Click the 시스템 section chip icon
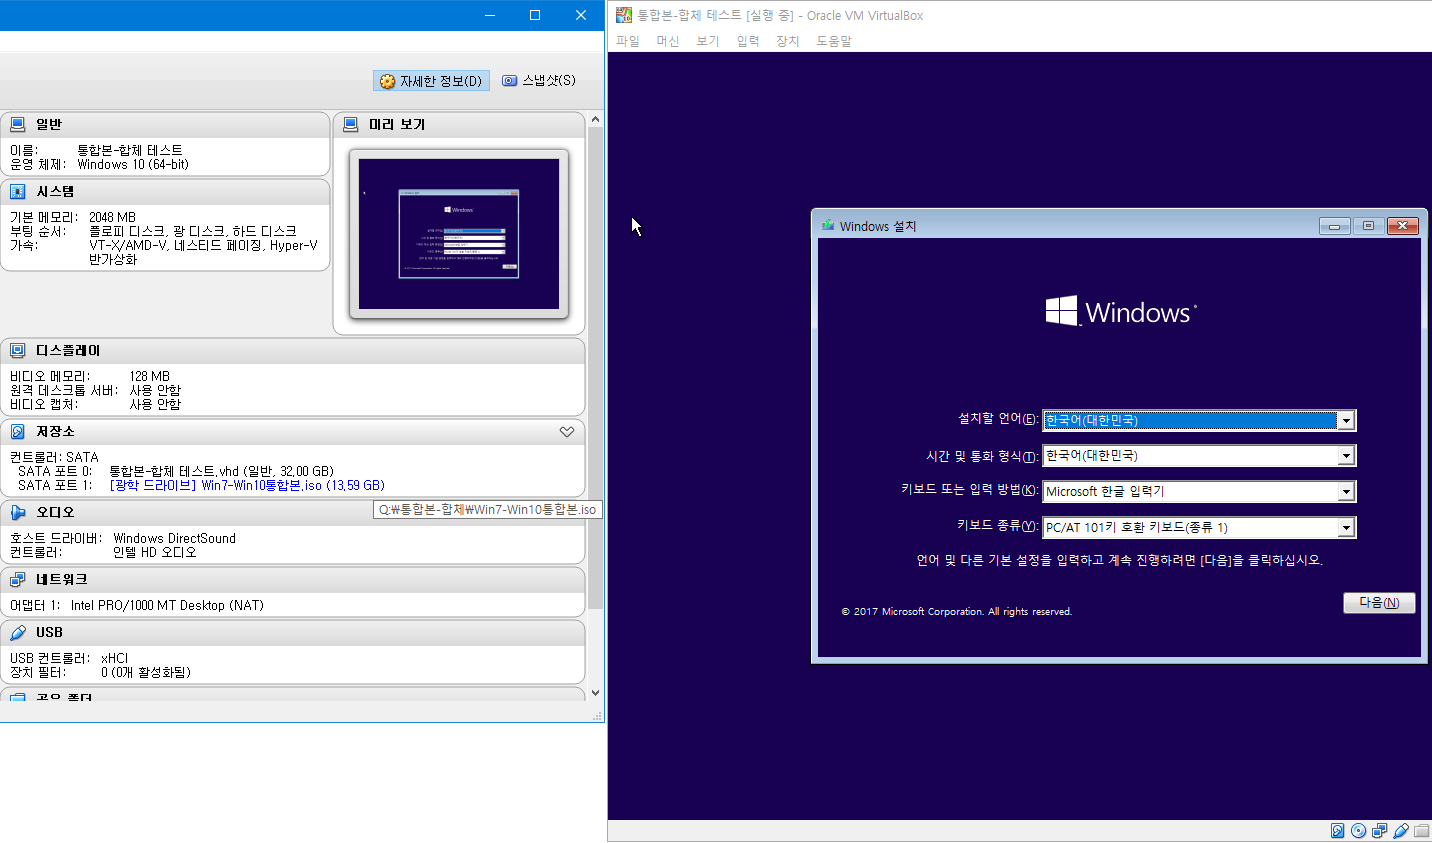Image resolution: width=1432 pixels, height=843 pixels. (x=18, y=191)
